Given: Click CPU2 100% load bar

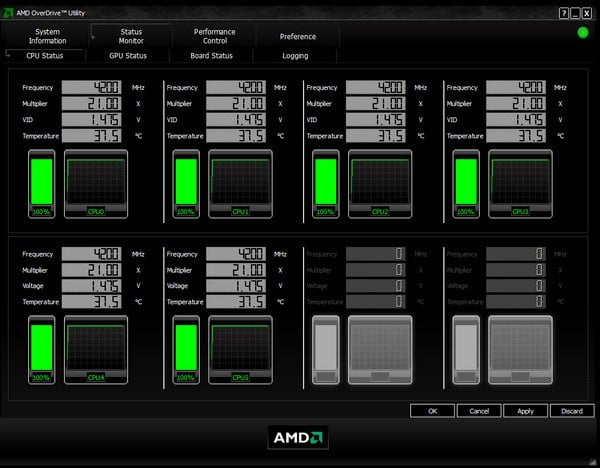Looking at the screenshot, I should [x=326, y=184].
